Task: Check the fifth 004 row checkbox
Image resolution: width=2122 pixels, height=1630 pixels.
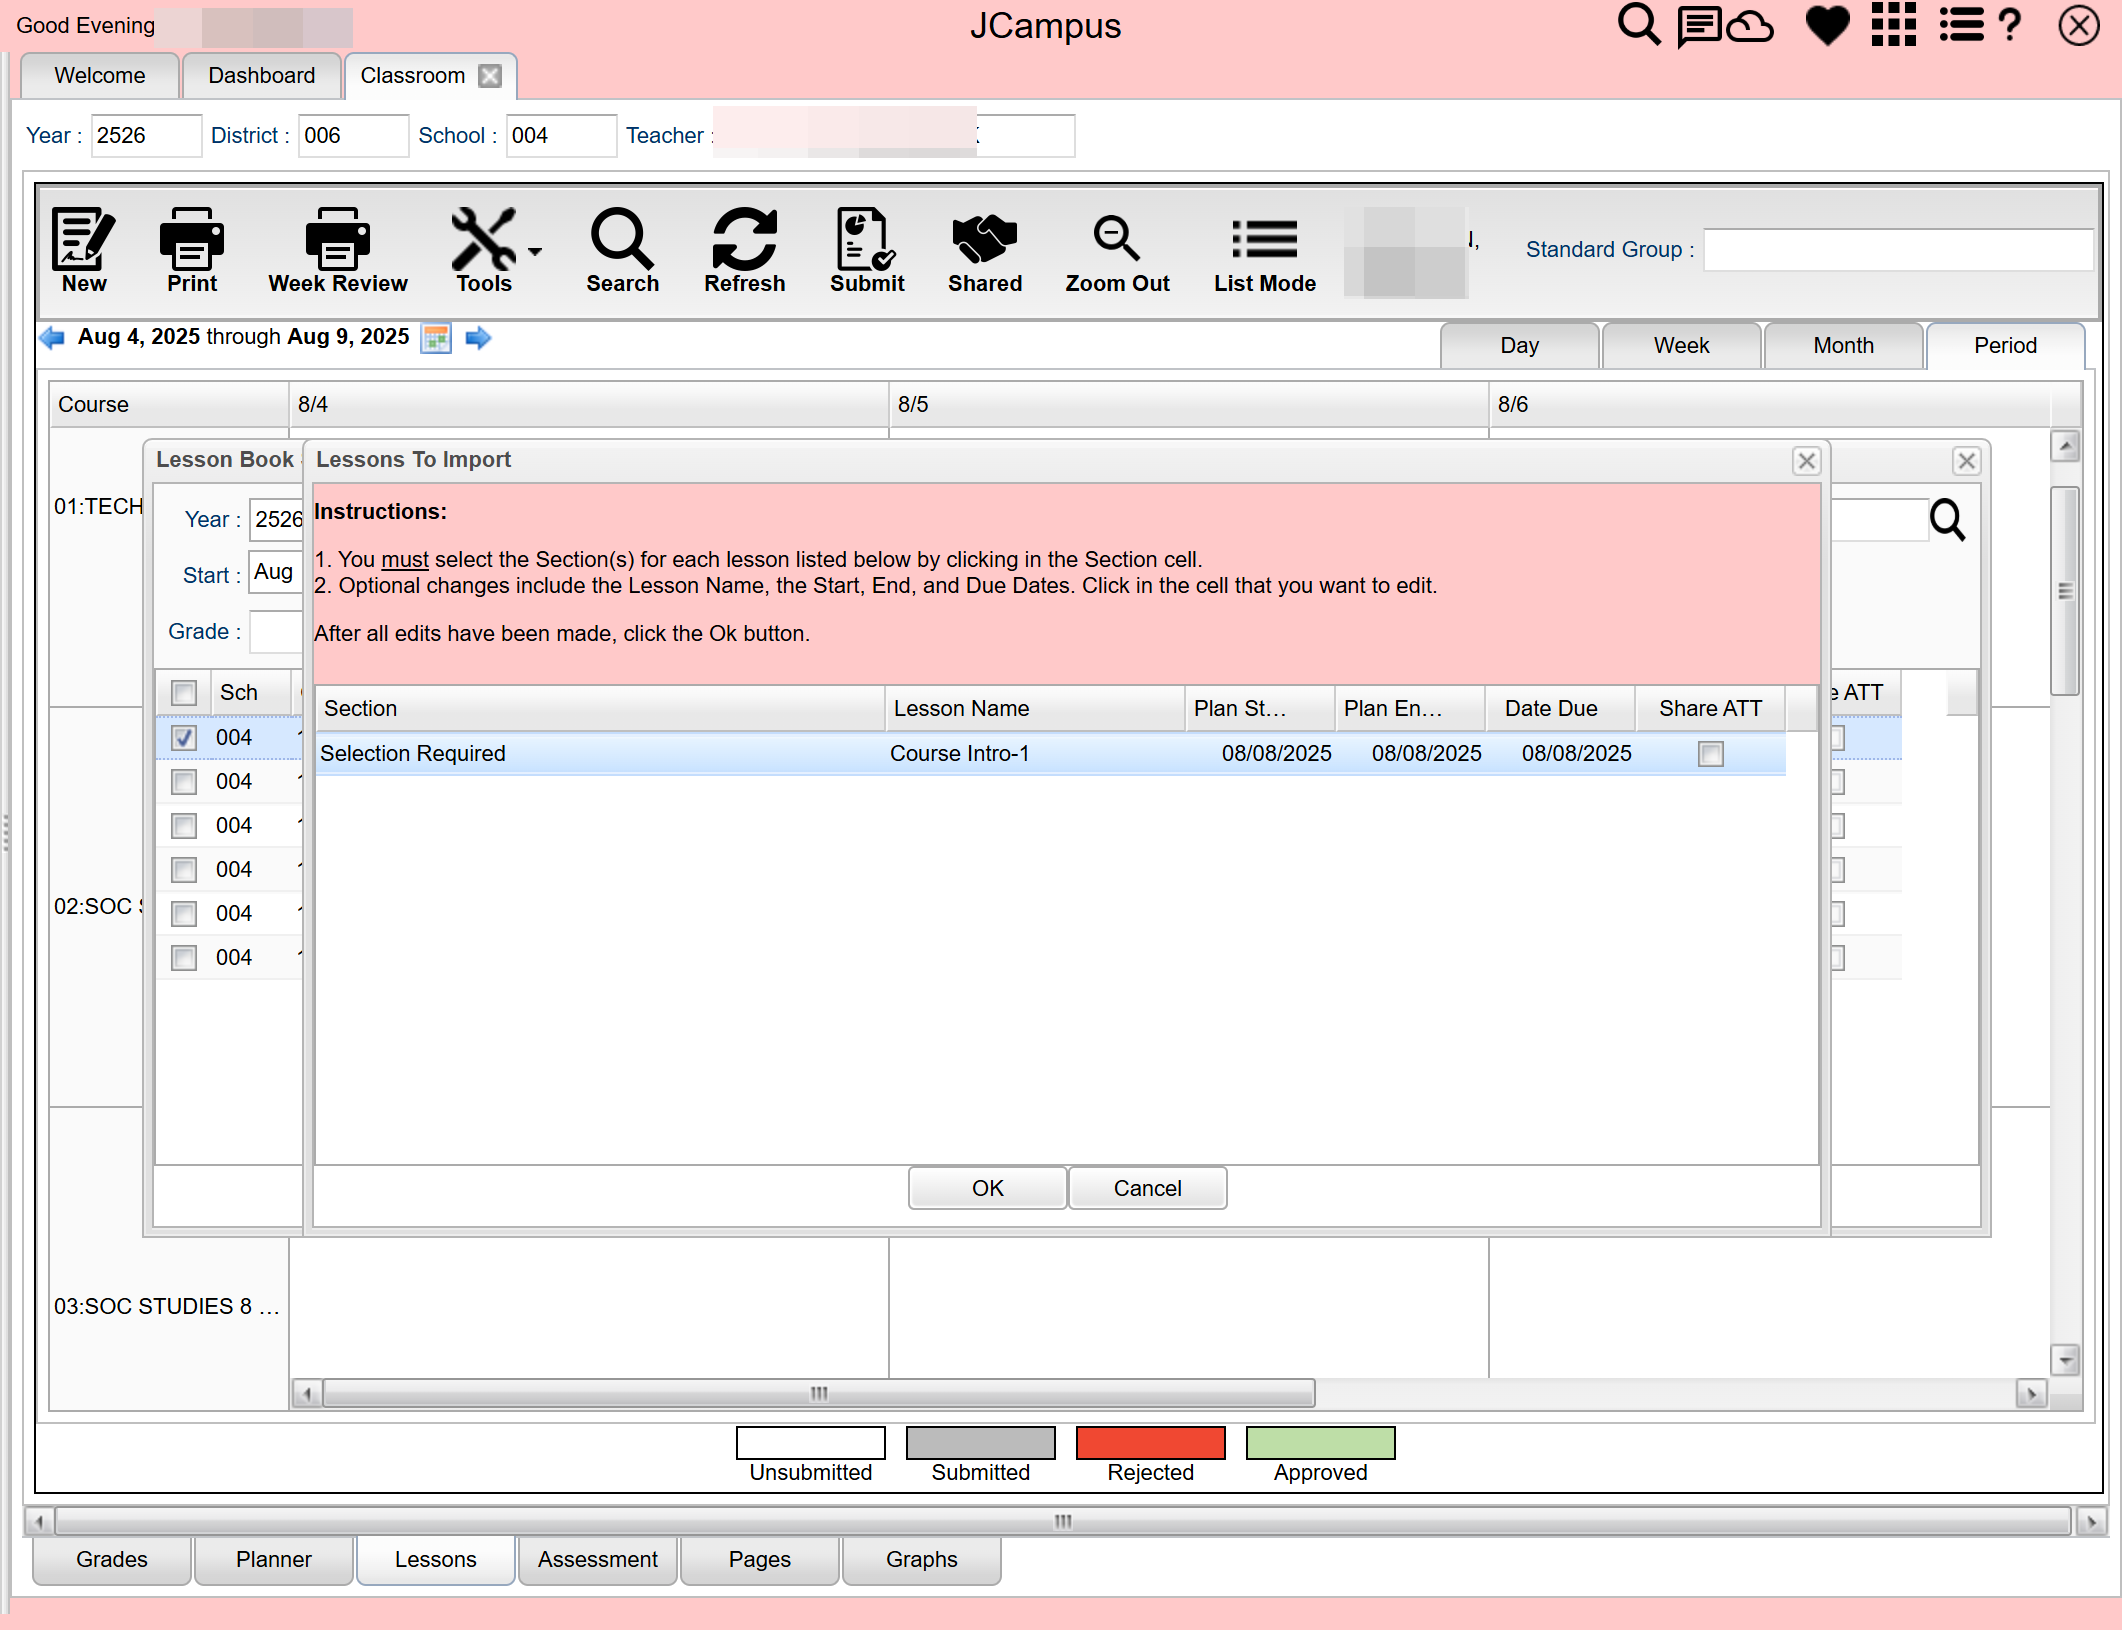Action: pyautogui.click(x=184, y=914)
